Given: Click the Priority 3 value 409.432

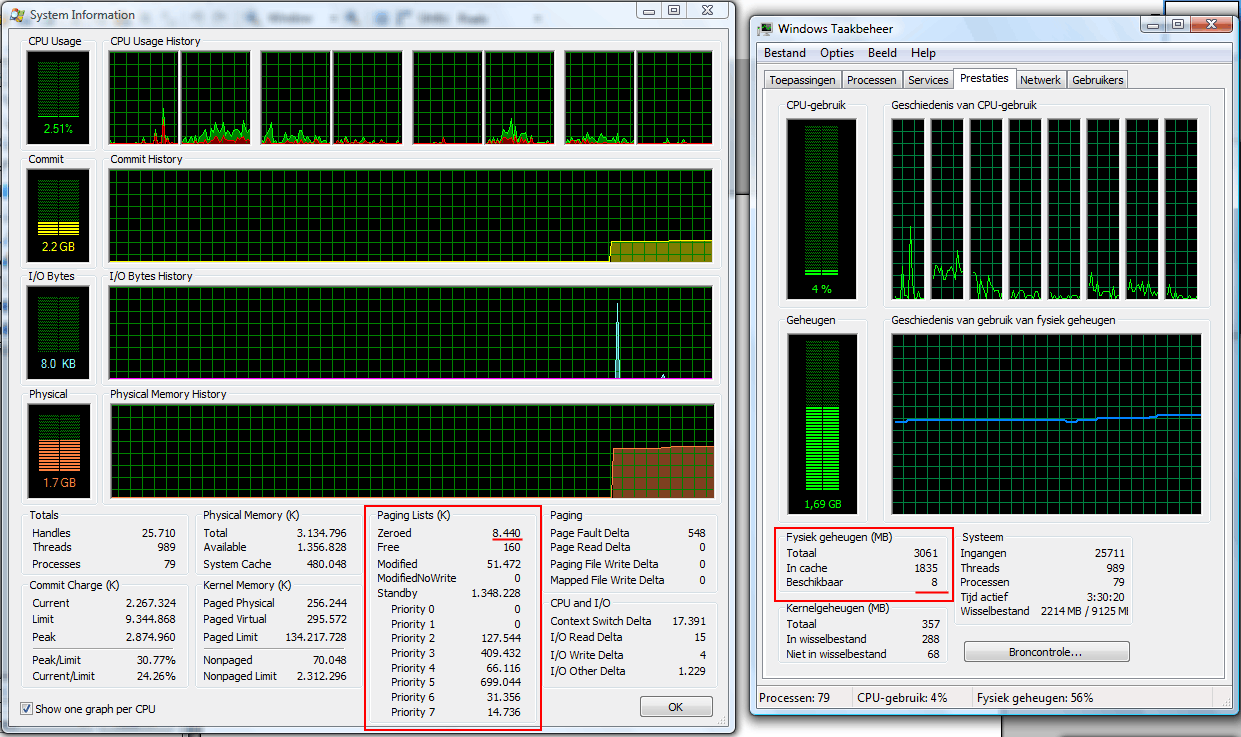Looking at the screenshot, I should [501, 653].
